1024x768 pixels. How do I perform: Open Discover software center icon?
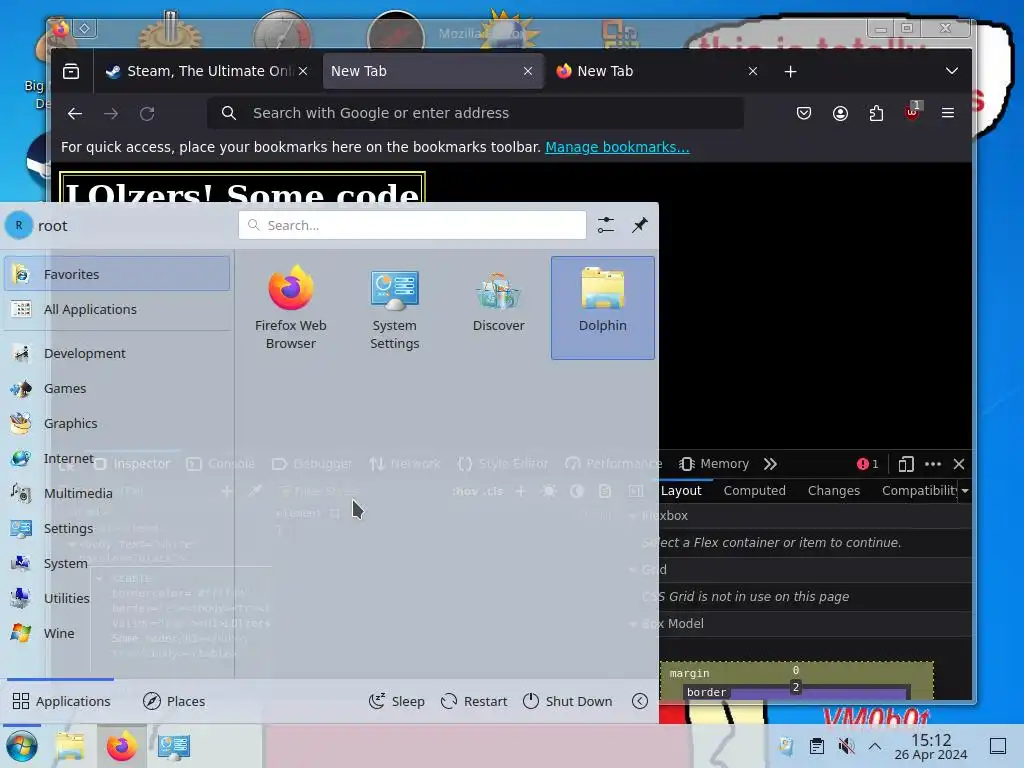498,308
